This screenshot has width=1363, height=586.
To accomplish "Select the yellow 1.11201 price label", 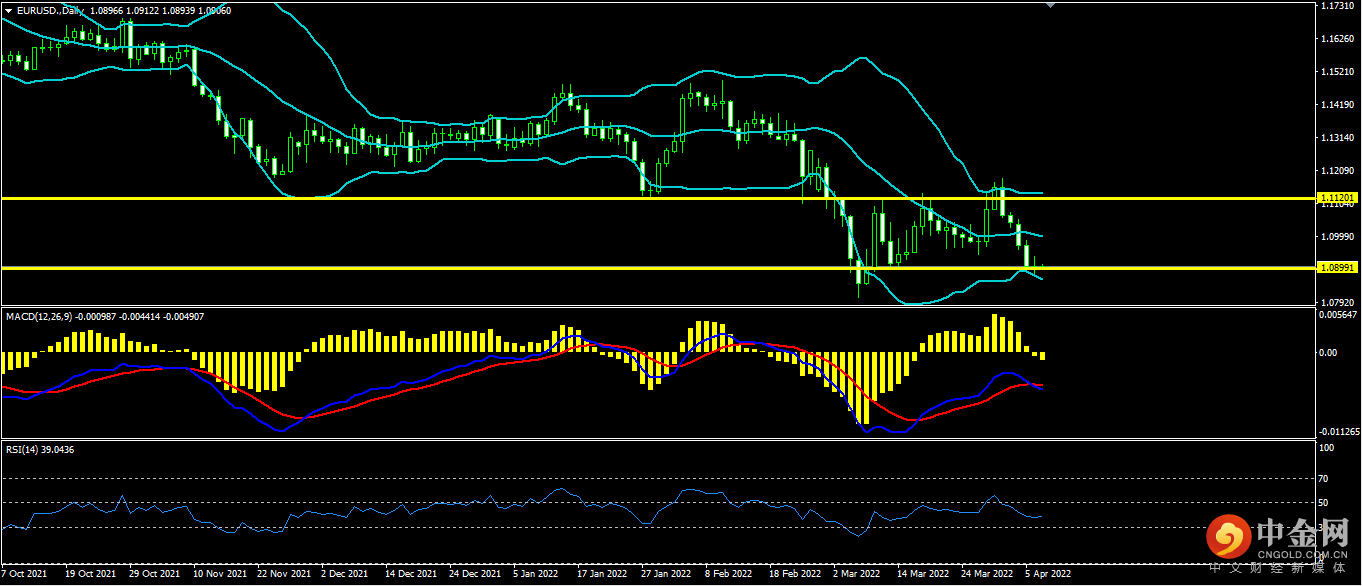I will click(1337, 198).
